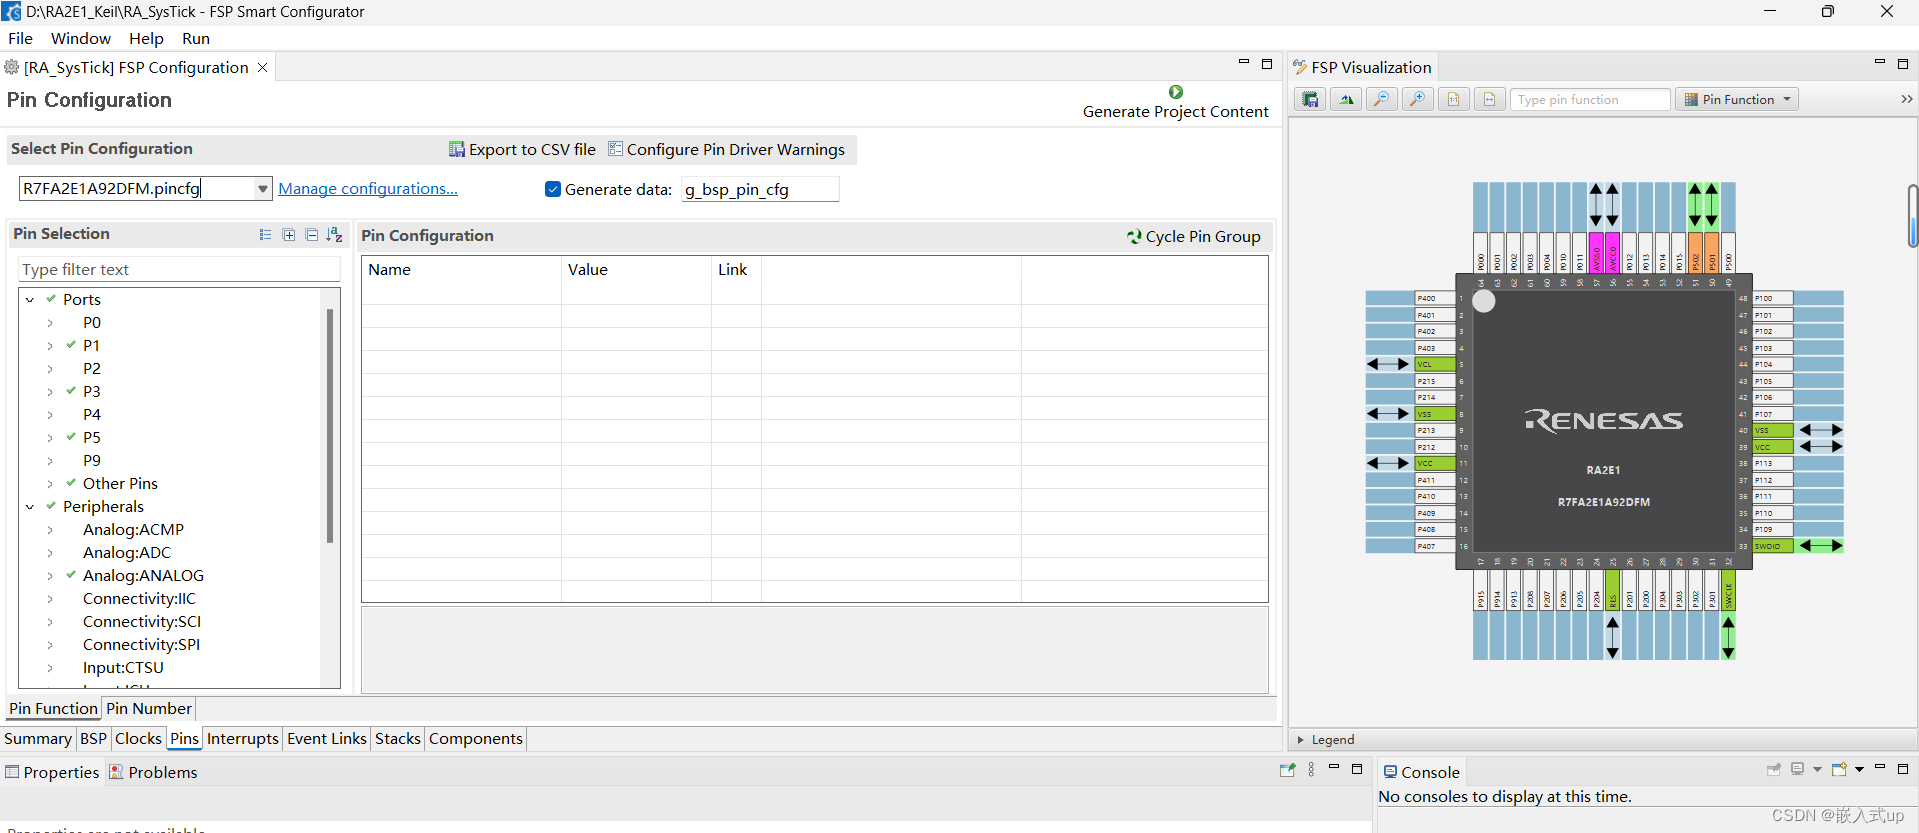The image size is (1919, 833).
Task: Open the Run menu
Action: click(x=196, y=38)
